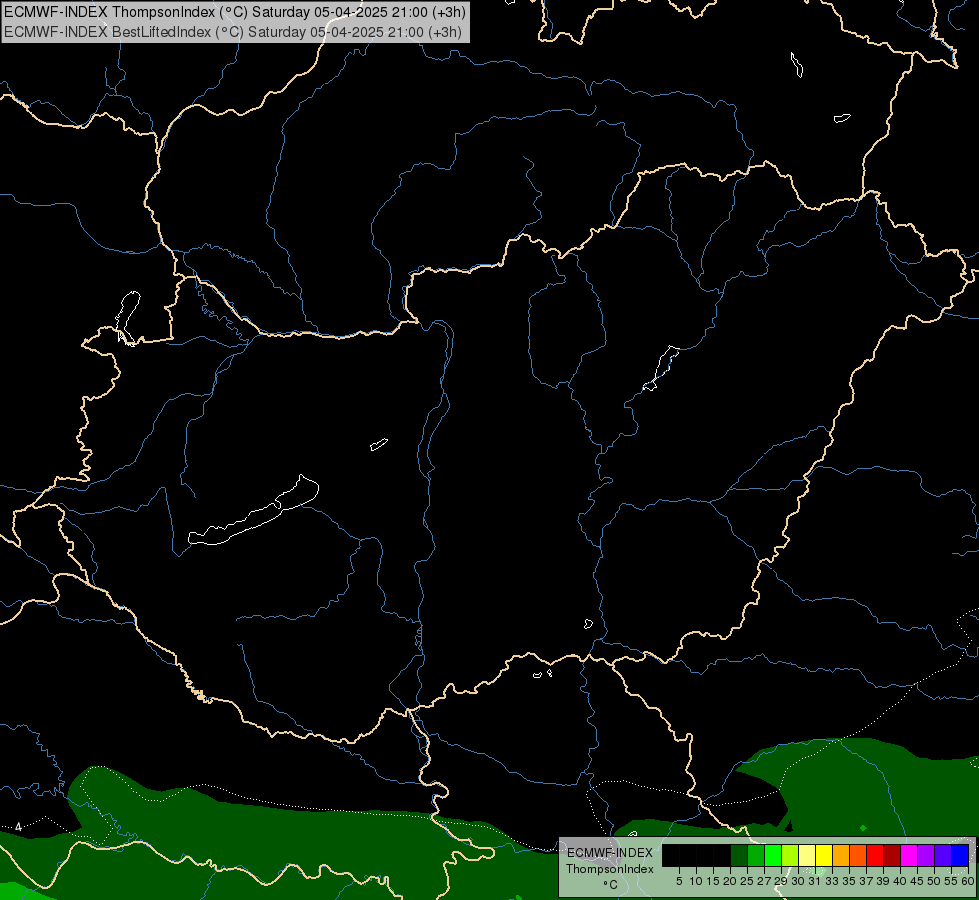
Task: Pick the bright yellow 31–33 legend swatch
Action: point(824,855)
